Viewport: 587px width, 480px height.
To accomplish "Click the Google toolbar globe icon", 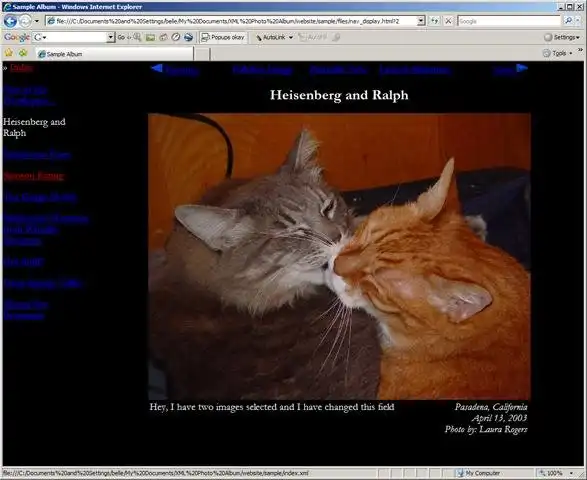I will [x=188, y=37].
